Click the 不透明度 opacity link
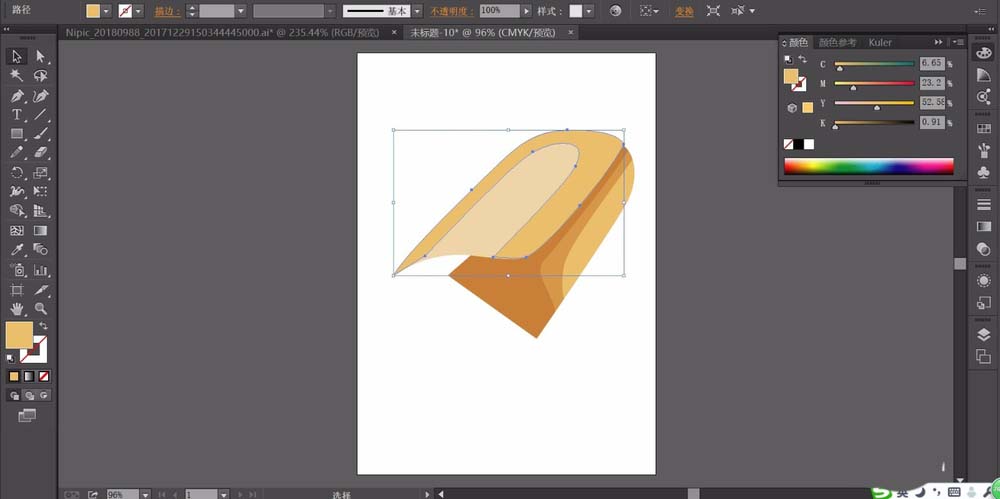This screenshot has width=1000, height=499. (452, 11)
